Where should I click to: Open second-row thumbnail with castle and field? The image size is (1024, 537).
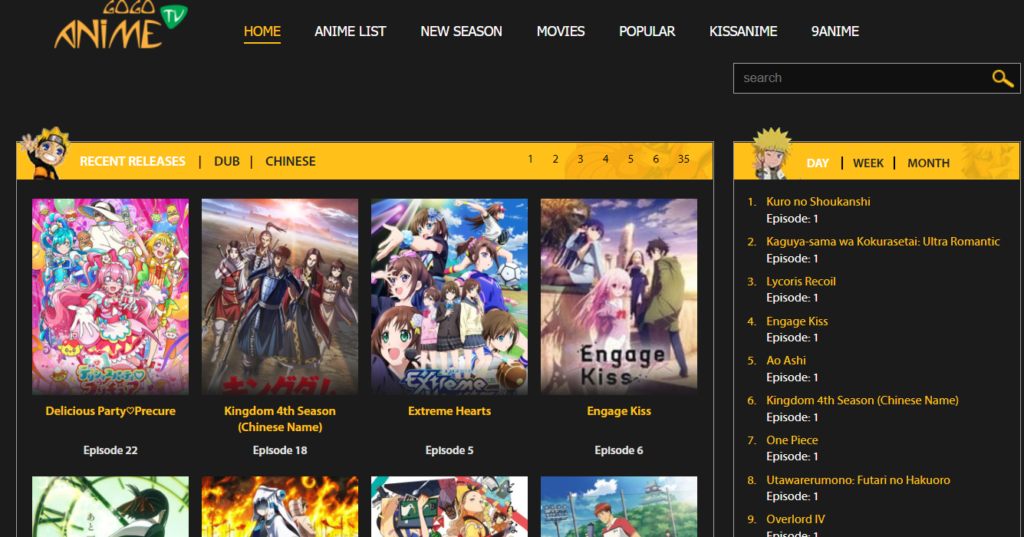click(x=618, y=507)
